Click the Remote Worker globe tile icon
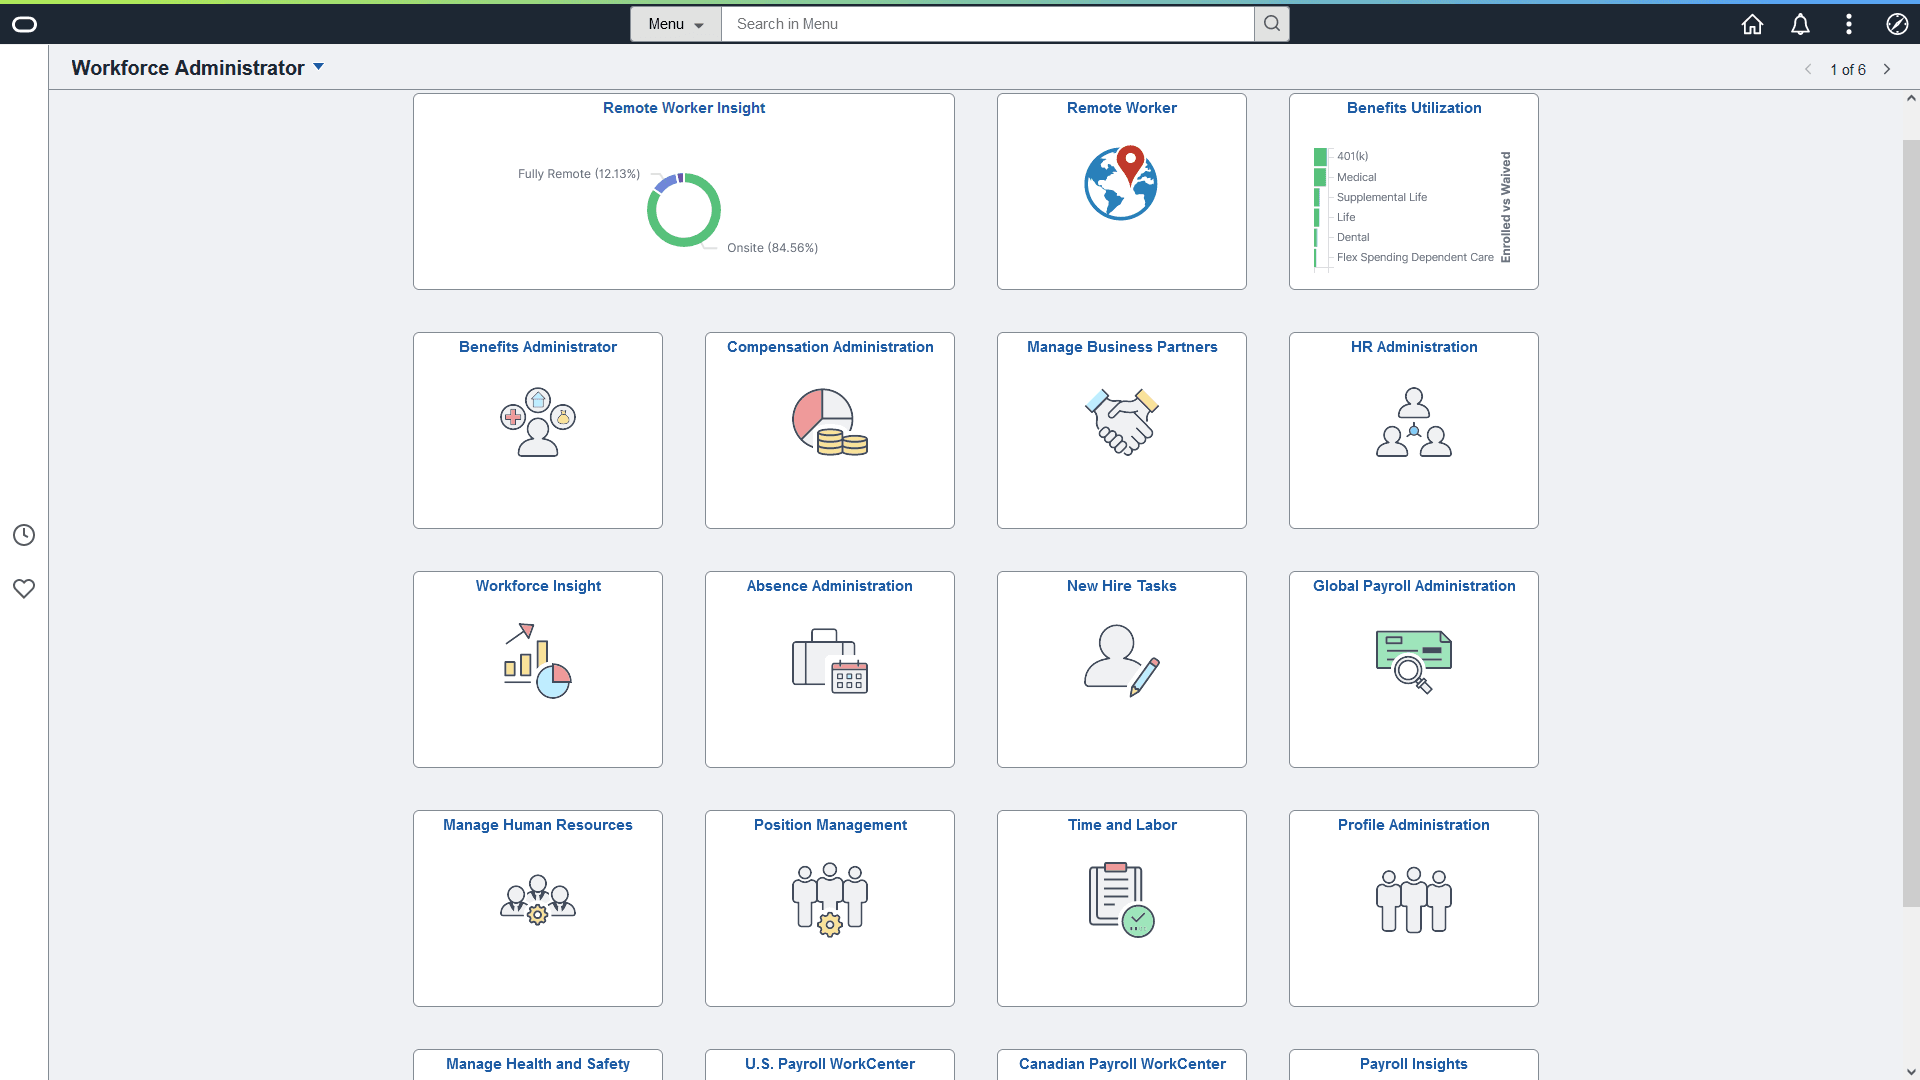 pos(1121,183)
